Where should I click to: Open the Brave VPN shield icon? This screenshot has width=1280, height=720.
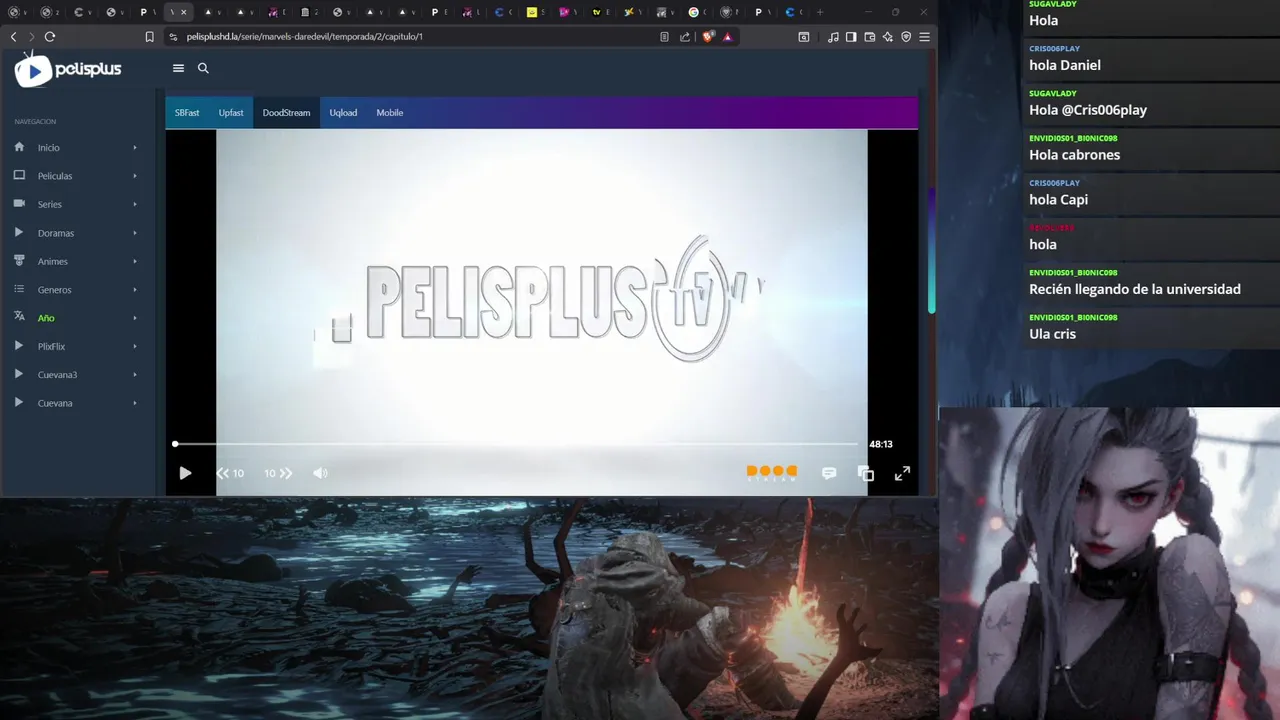tap(906, 37)
